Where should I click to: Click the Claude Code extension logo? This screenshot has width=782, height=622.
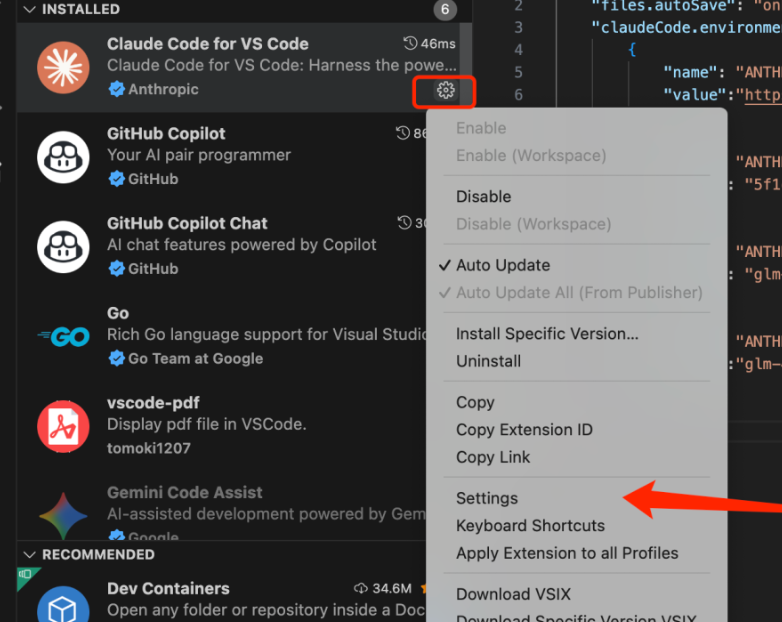click(x=64, y=67)
